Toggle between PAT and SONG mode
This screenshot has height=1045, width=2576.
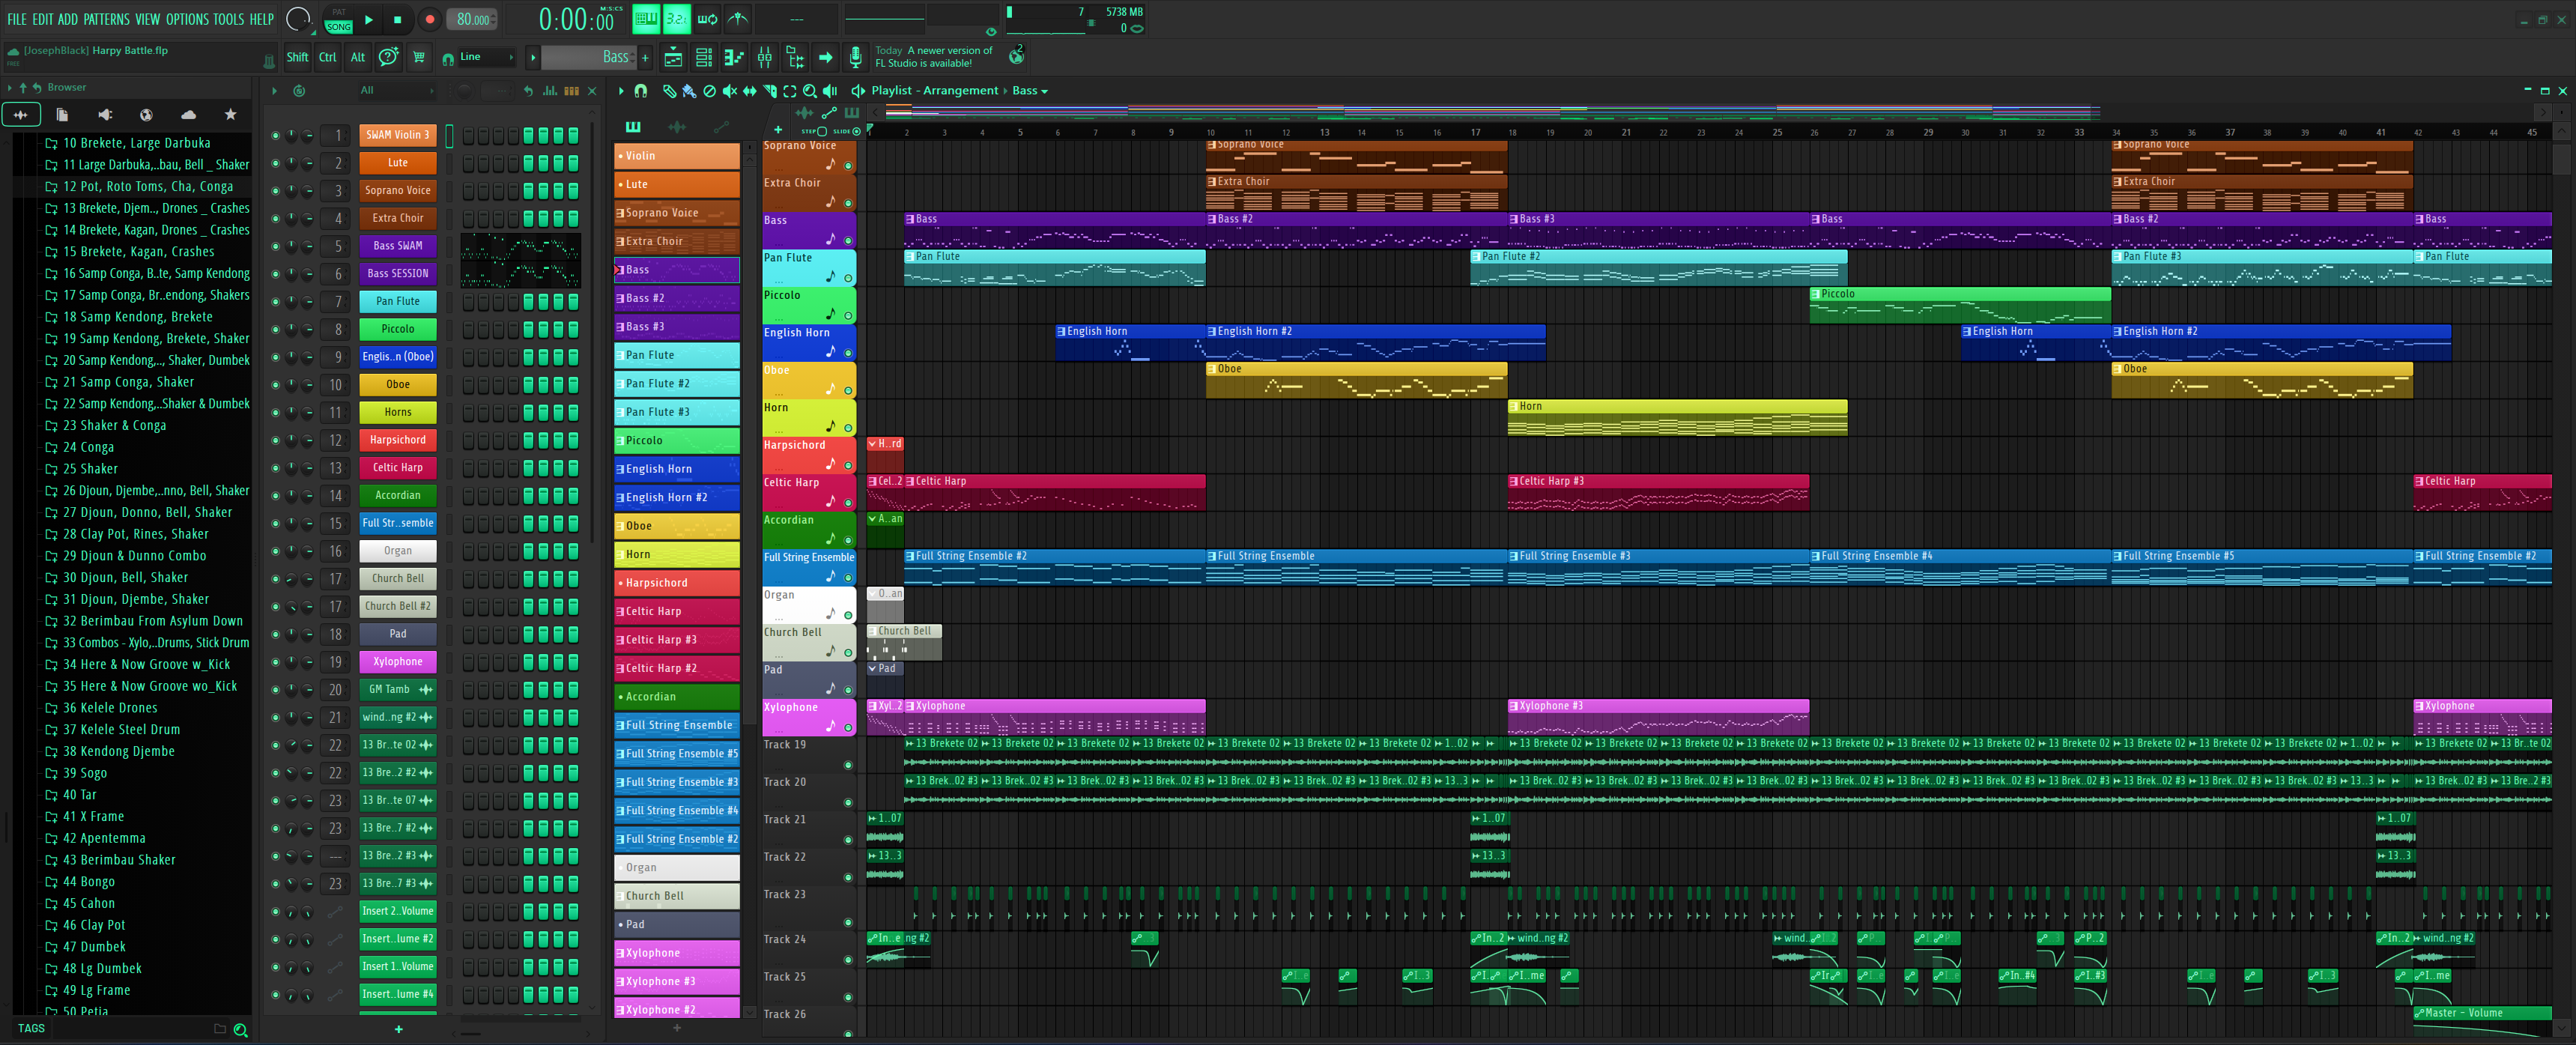tap(338, 20)
